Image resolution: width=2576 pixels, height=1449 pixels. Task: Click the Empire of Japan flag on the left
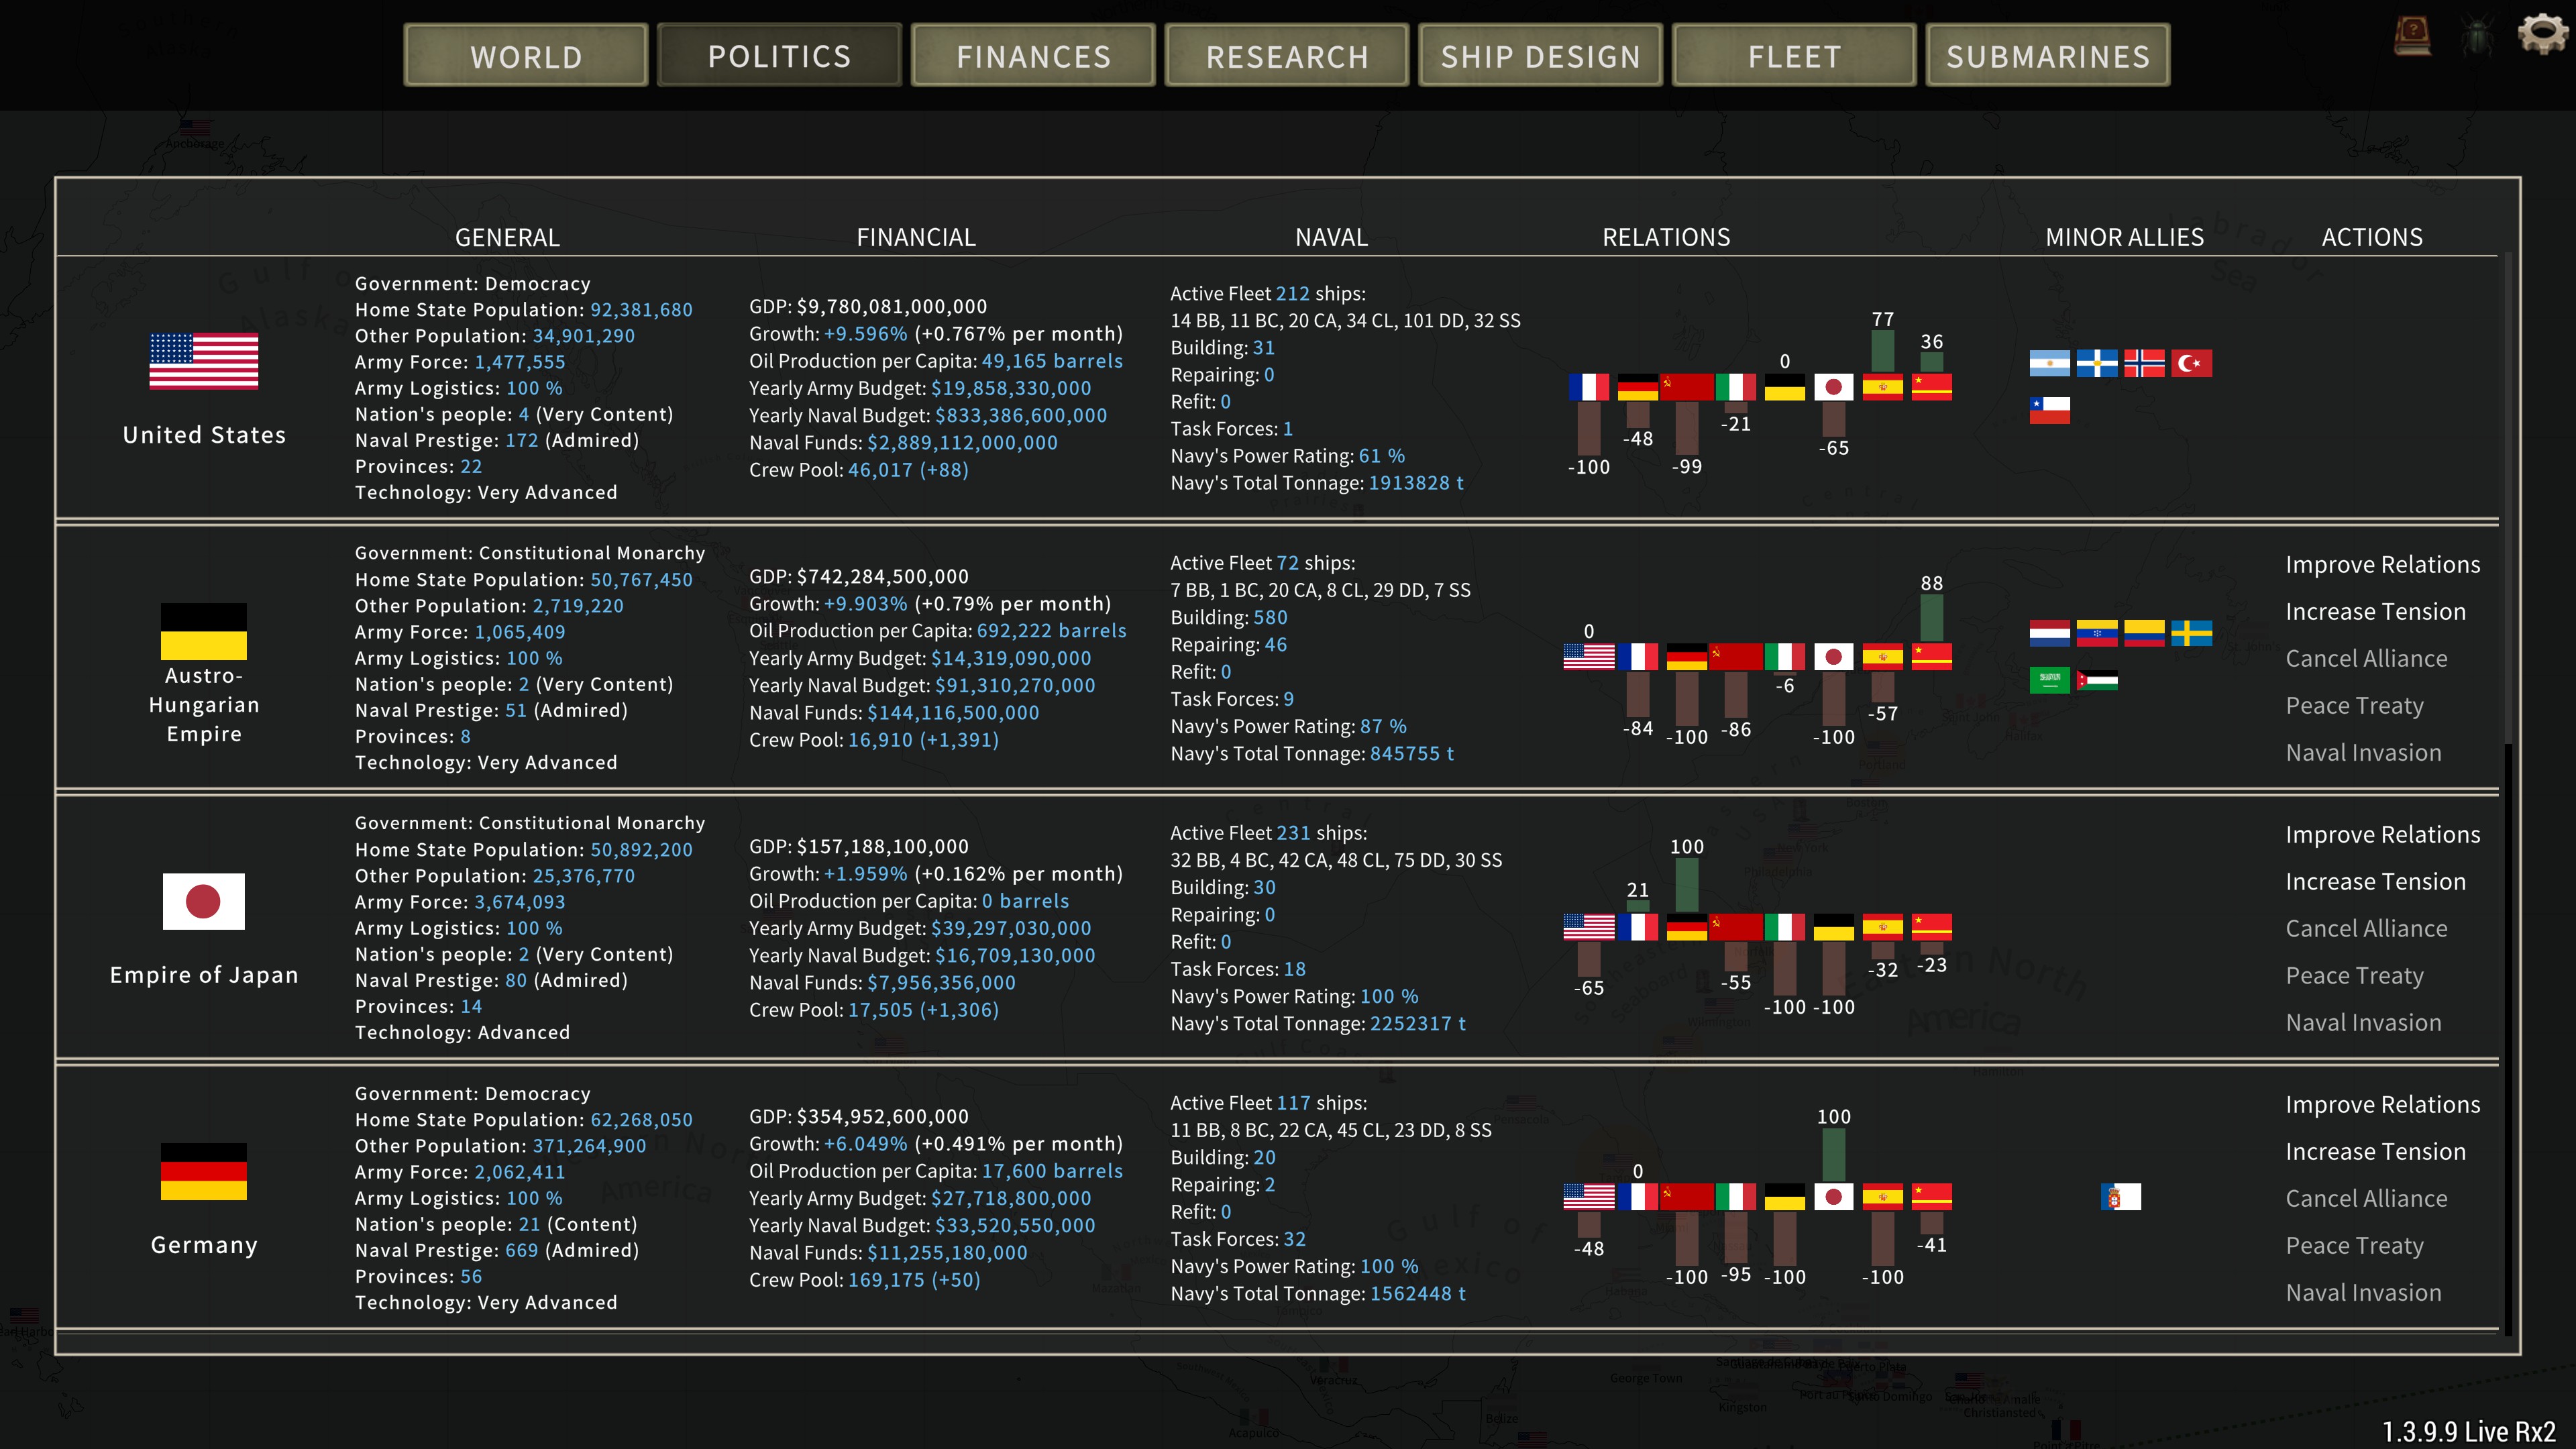pos(204,901)
